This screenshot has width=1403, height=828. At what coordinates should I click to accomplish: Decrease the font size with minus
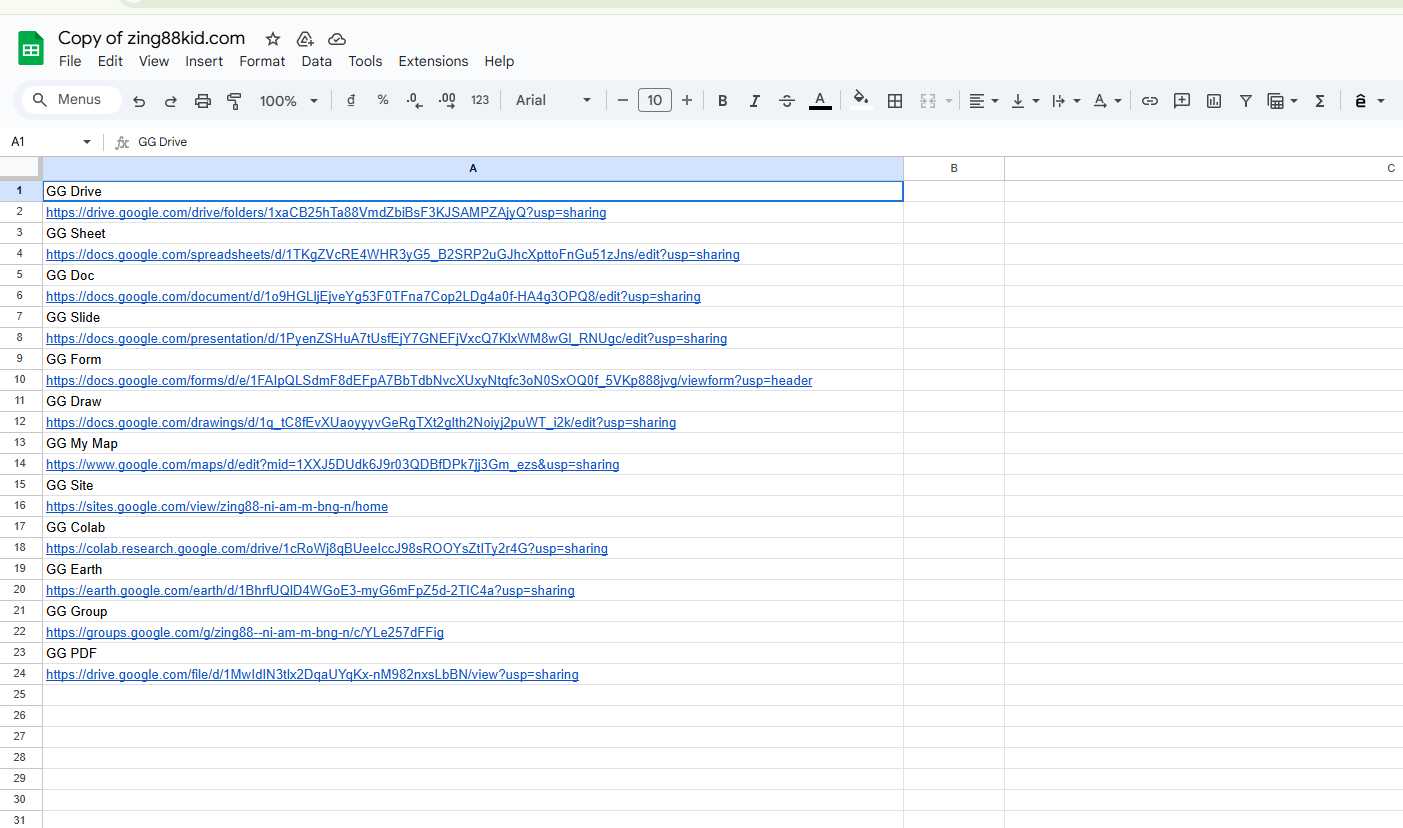(623, 100)
